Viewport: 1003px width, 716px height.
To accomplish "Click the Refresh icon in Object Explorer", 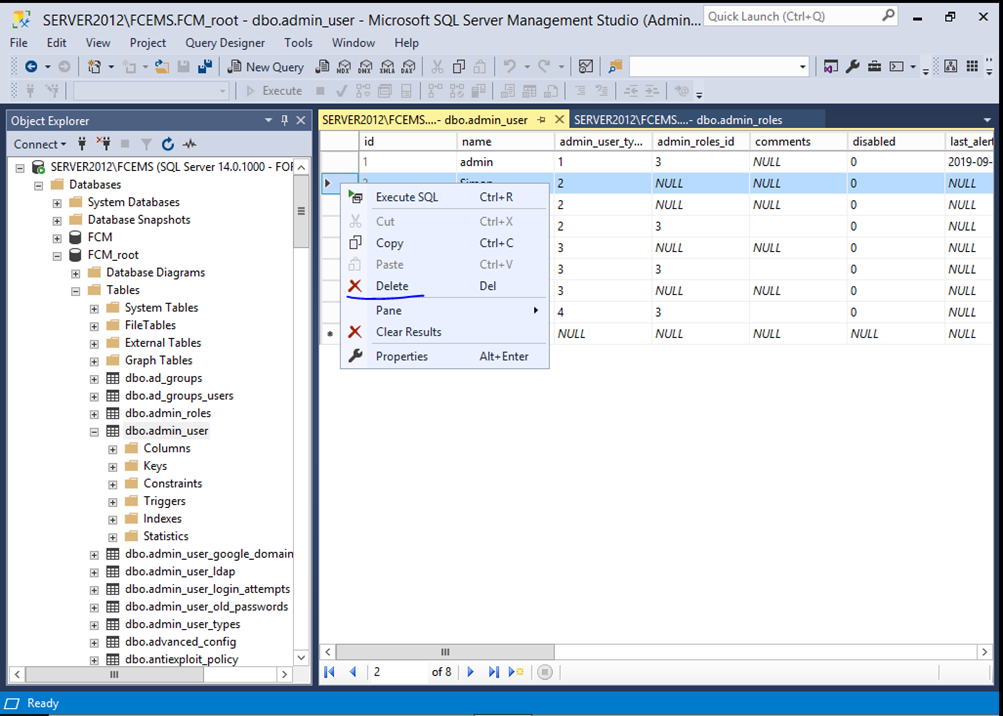I will [x=167, y=144].
